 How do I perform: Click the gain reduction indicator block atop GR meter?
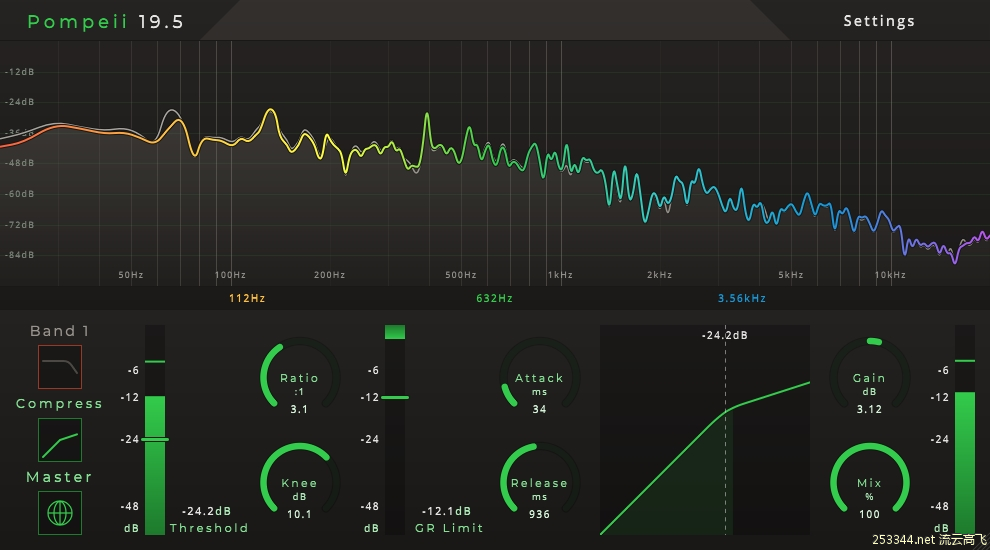point(395,332)
